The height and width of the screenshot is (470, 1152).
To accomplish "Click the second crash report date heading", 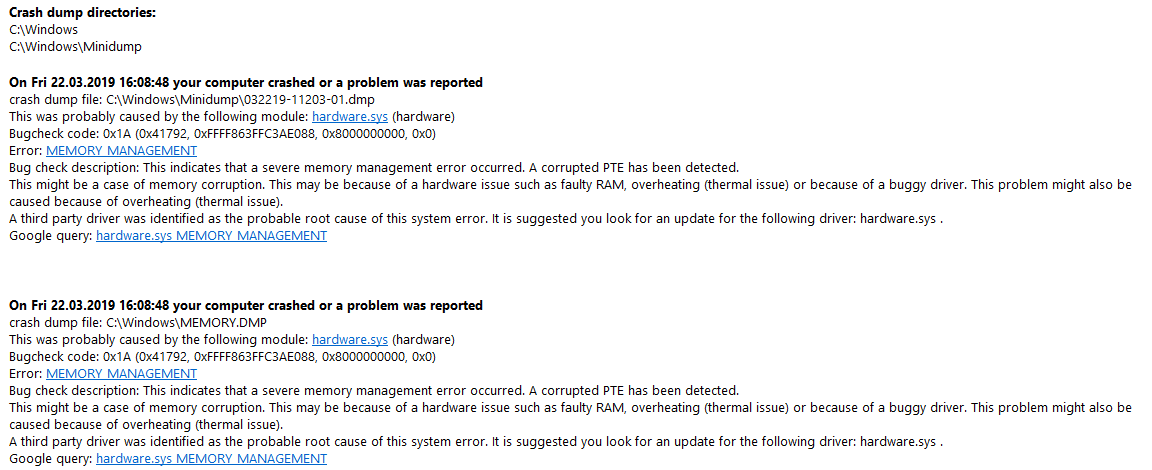I will [245, 306].
